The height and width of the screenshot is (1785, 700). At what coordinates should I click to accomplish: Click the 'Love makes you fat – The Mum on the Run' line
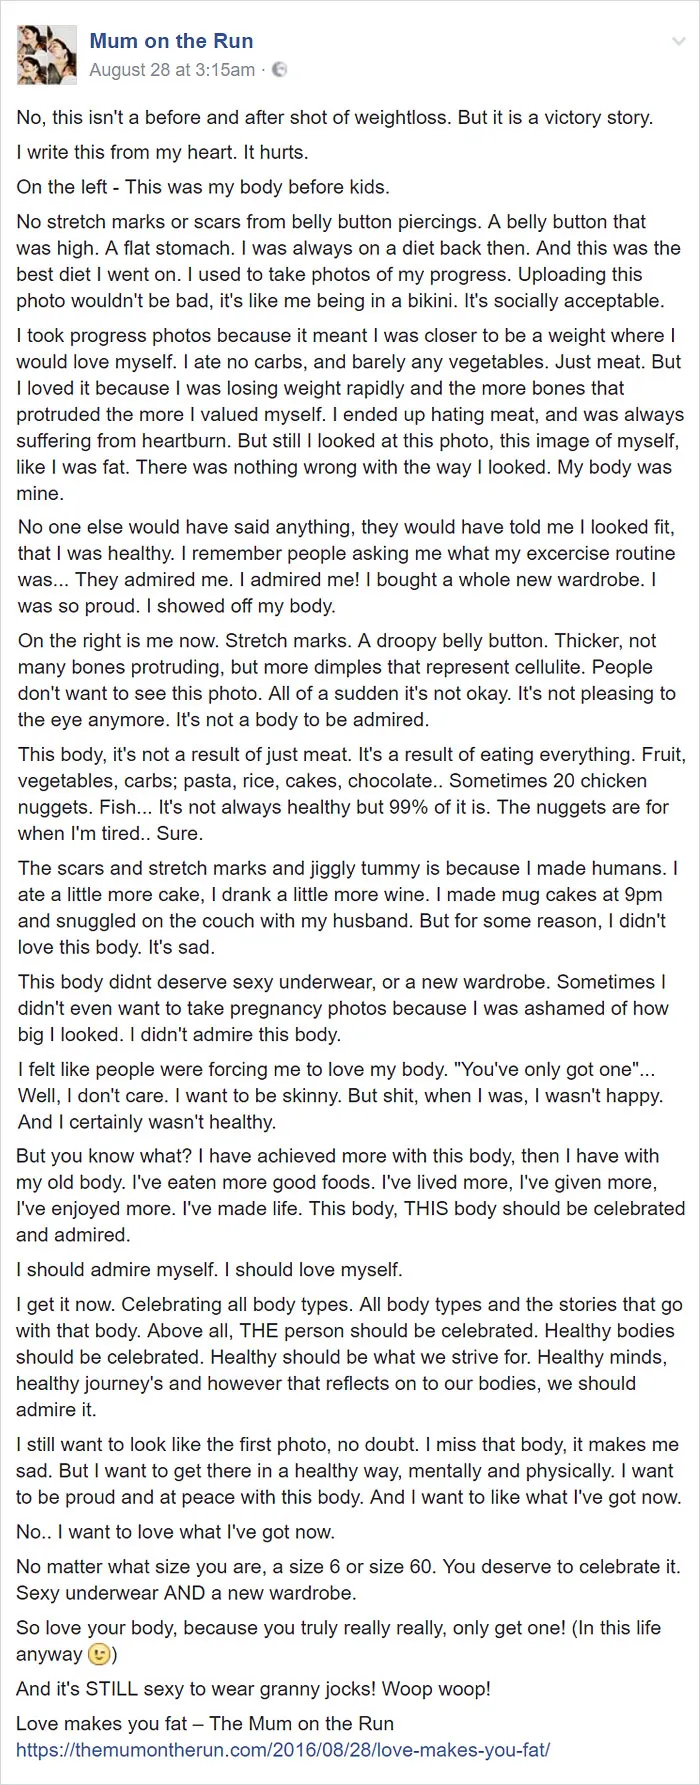(205, 1724)
